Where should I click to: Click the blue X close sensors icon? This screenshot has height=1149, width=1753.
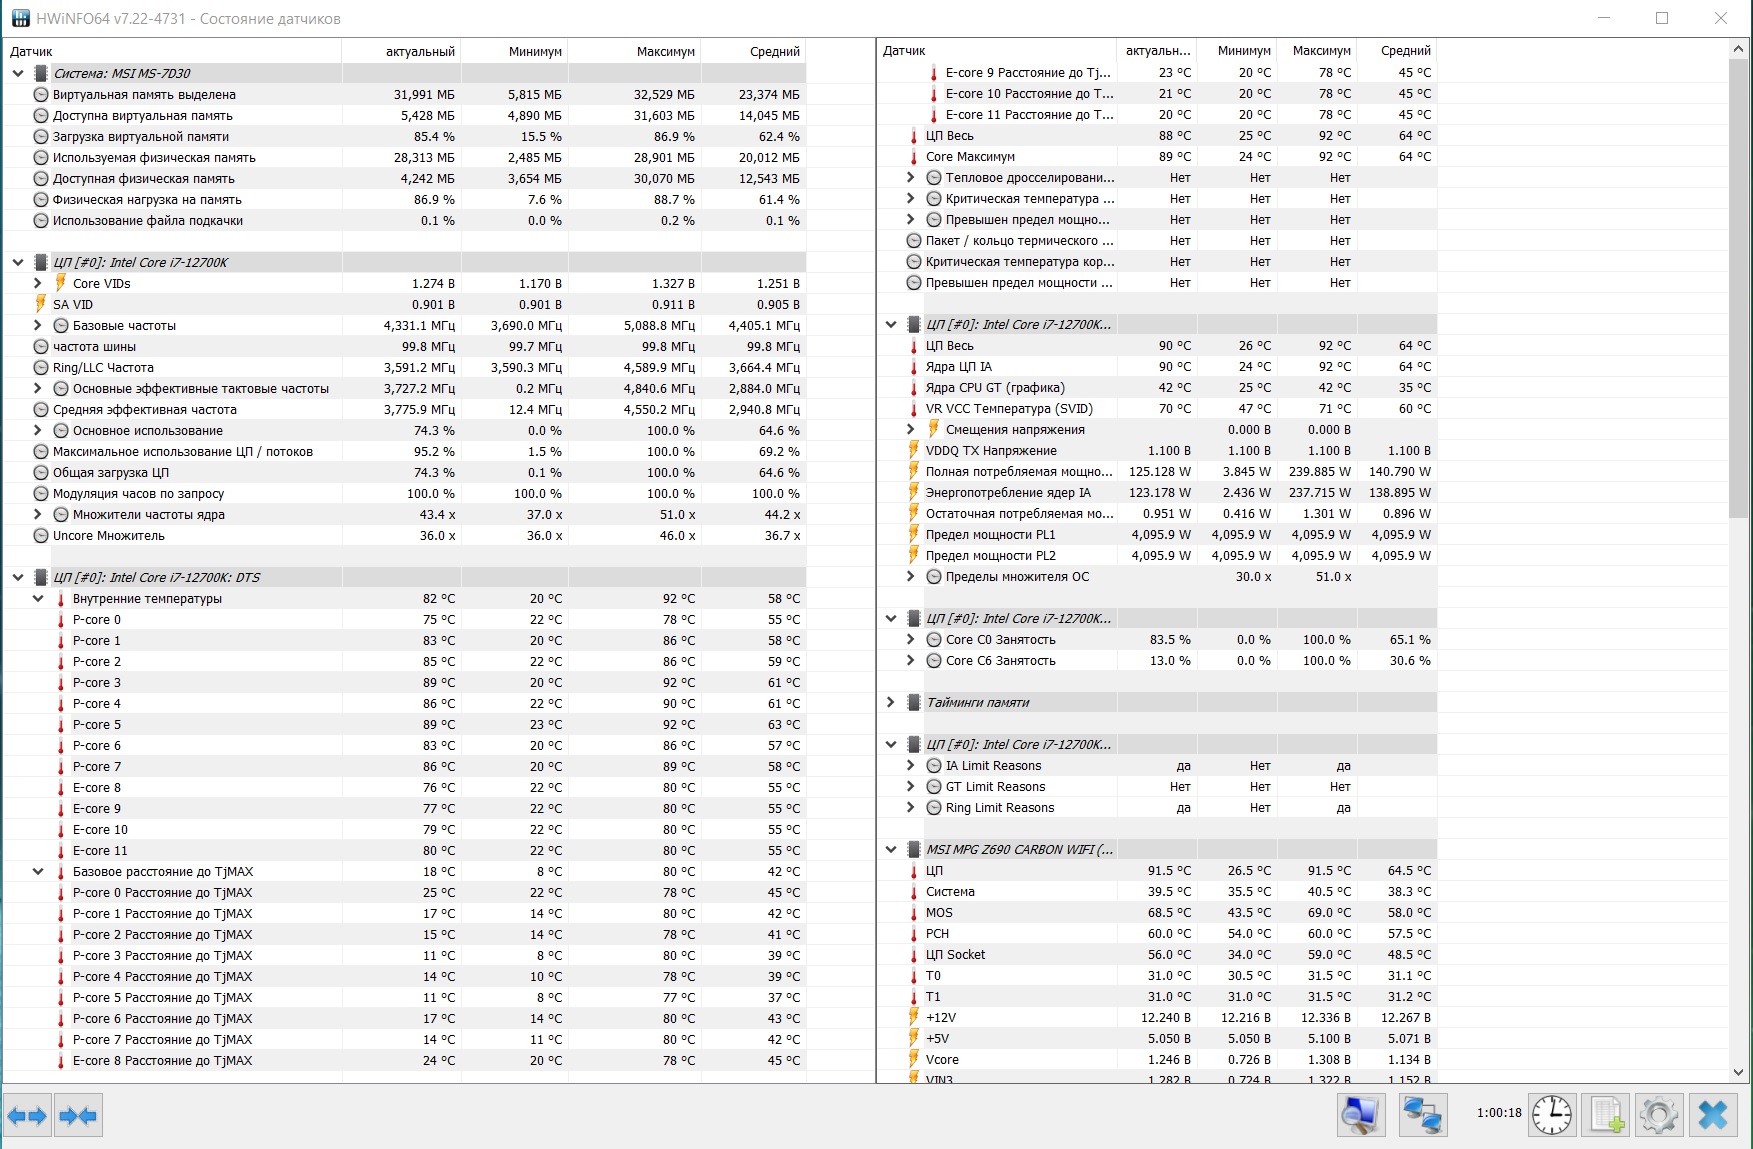pos(1713,1115)
